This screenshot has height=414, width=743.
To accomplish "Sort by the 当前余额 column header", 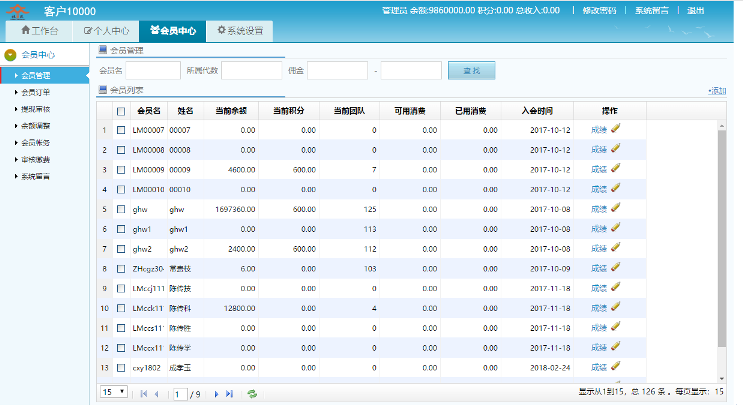I will coord(231,111).
